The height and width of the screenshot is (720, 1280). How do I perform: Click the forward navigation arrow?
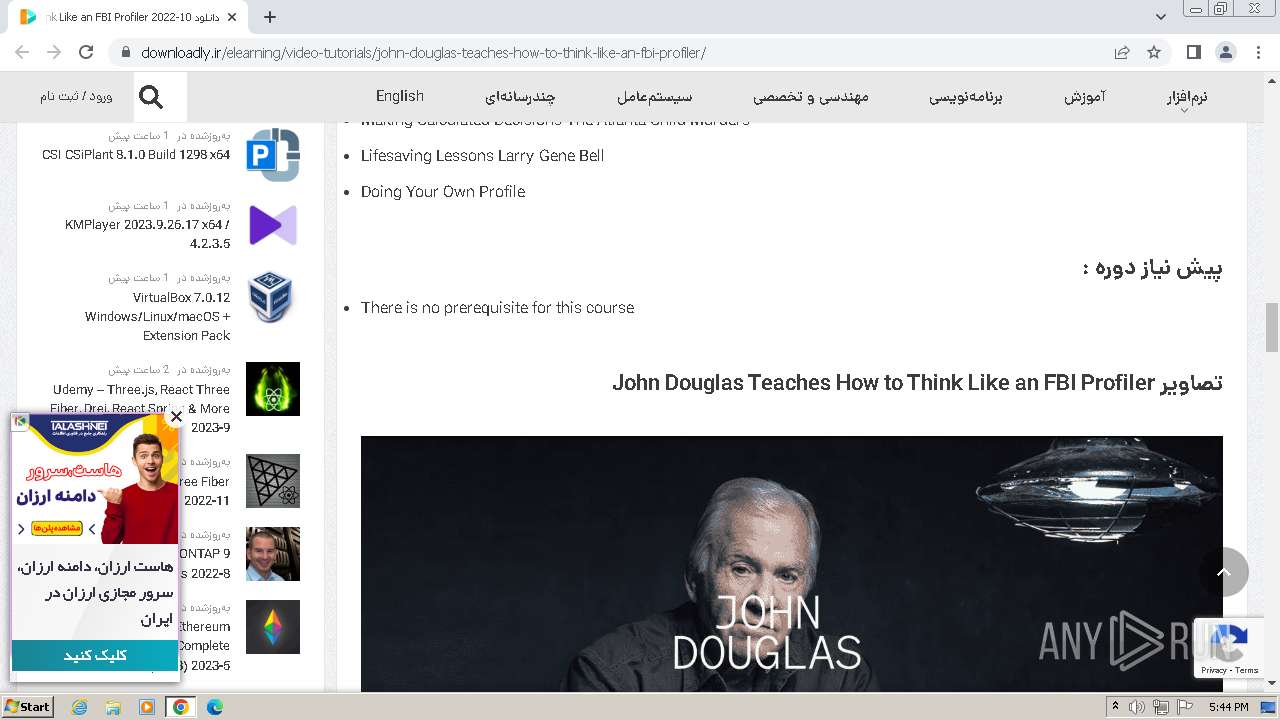[x=54, y=52]
